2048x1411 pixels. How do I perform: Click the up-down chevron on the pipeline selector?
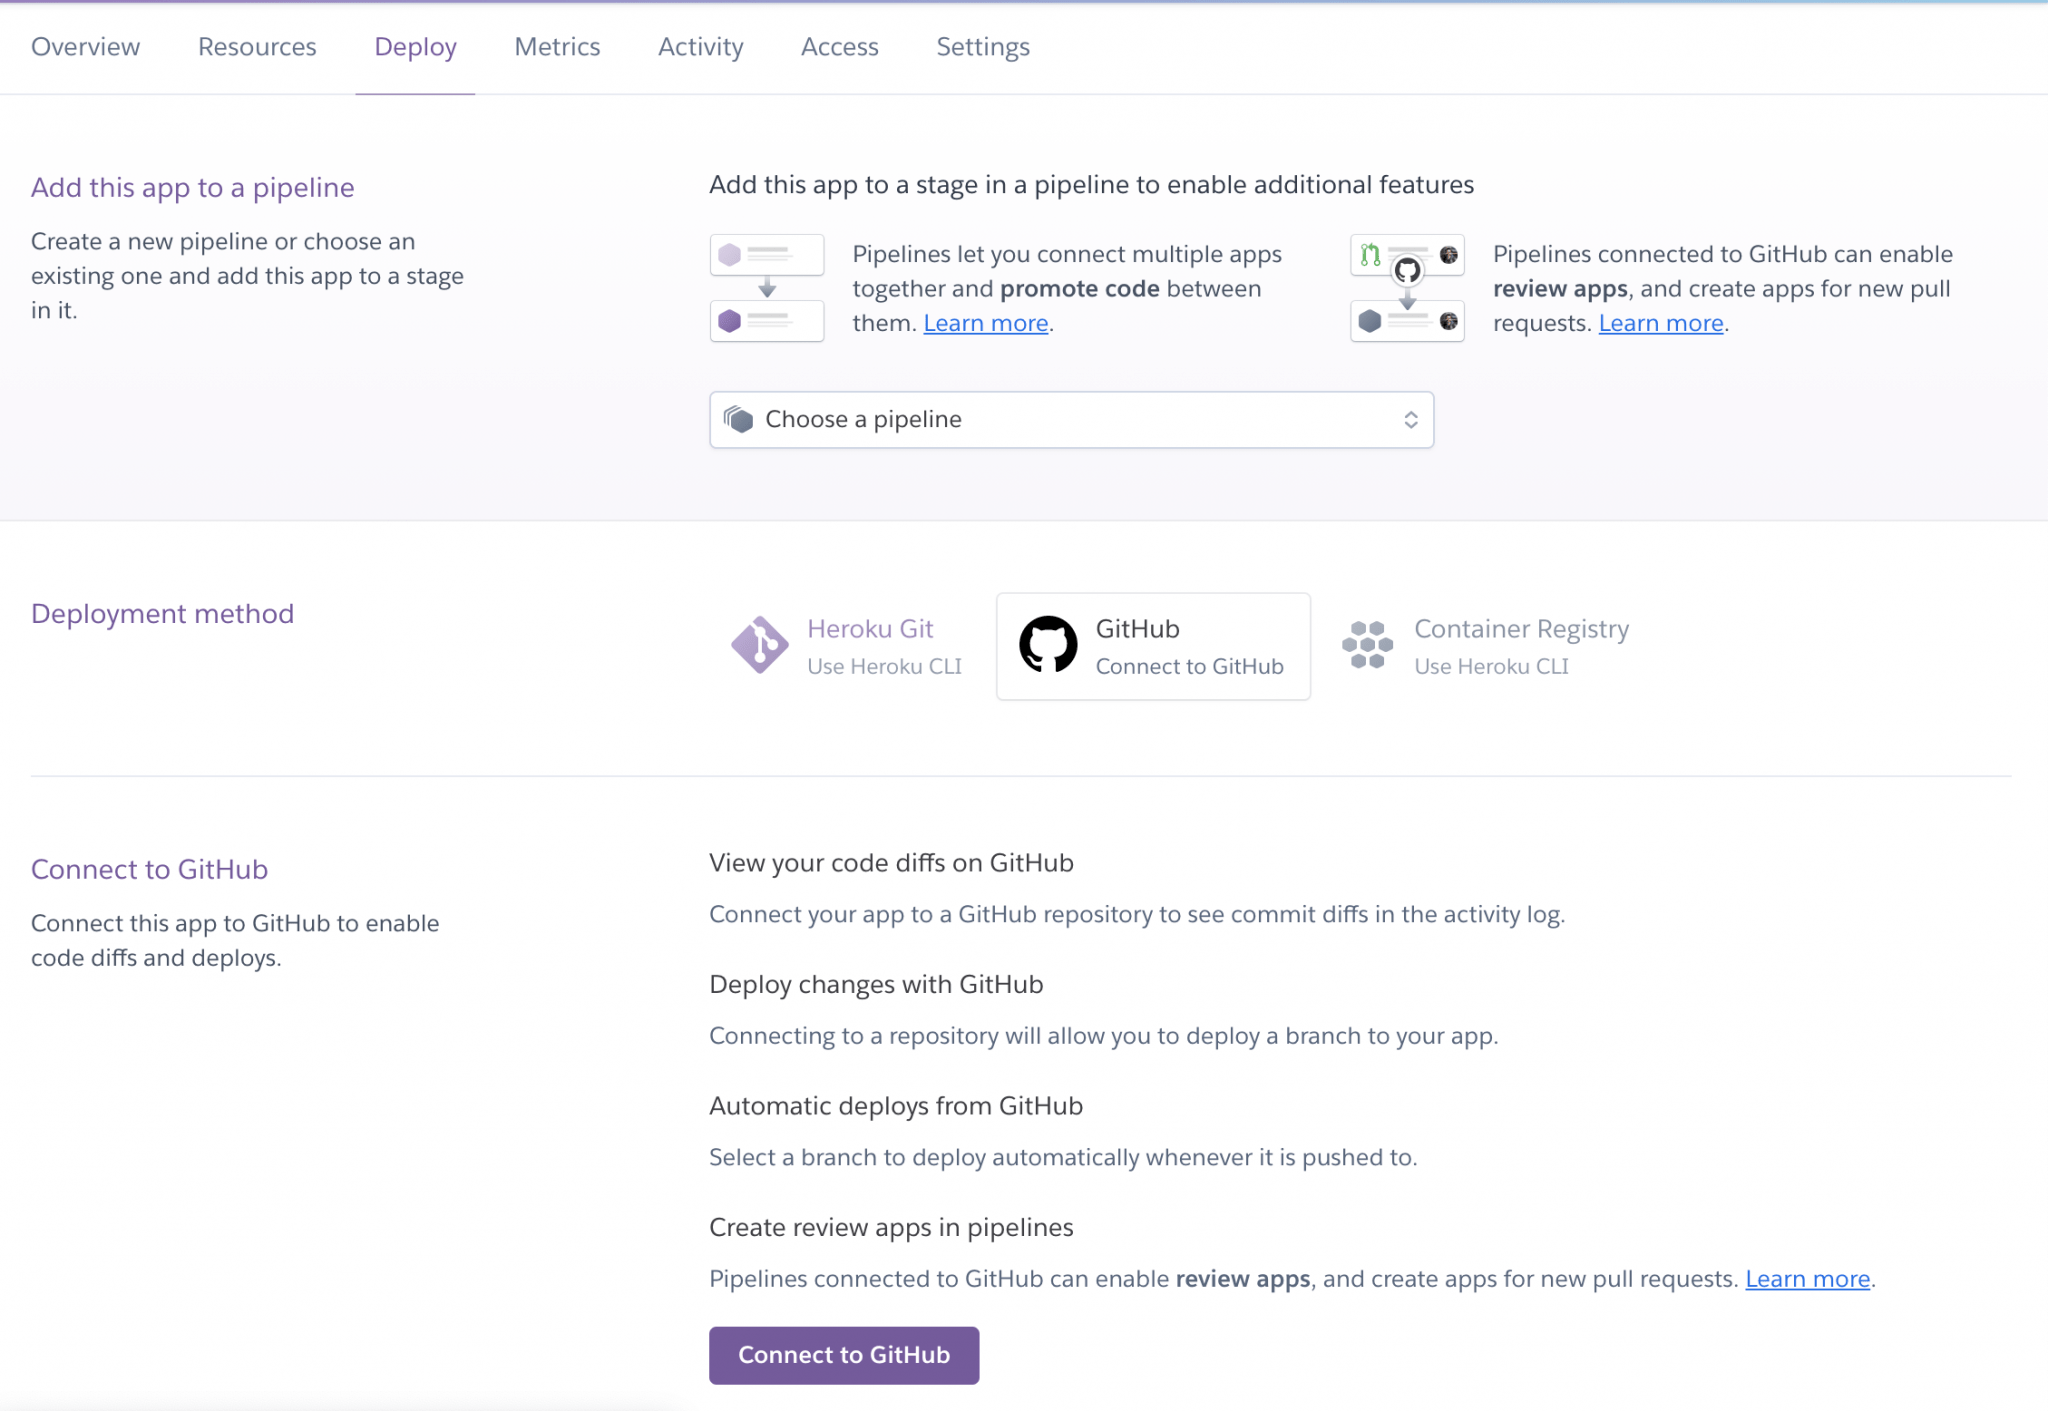[1411, 419]
